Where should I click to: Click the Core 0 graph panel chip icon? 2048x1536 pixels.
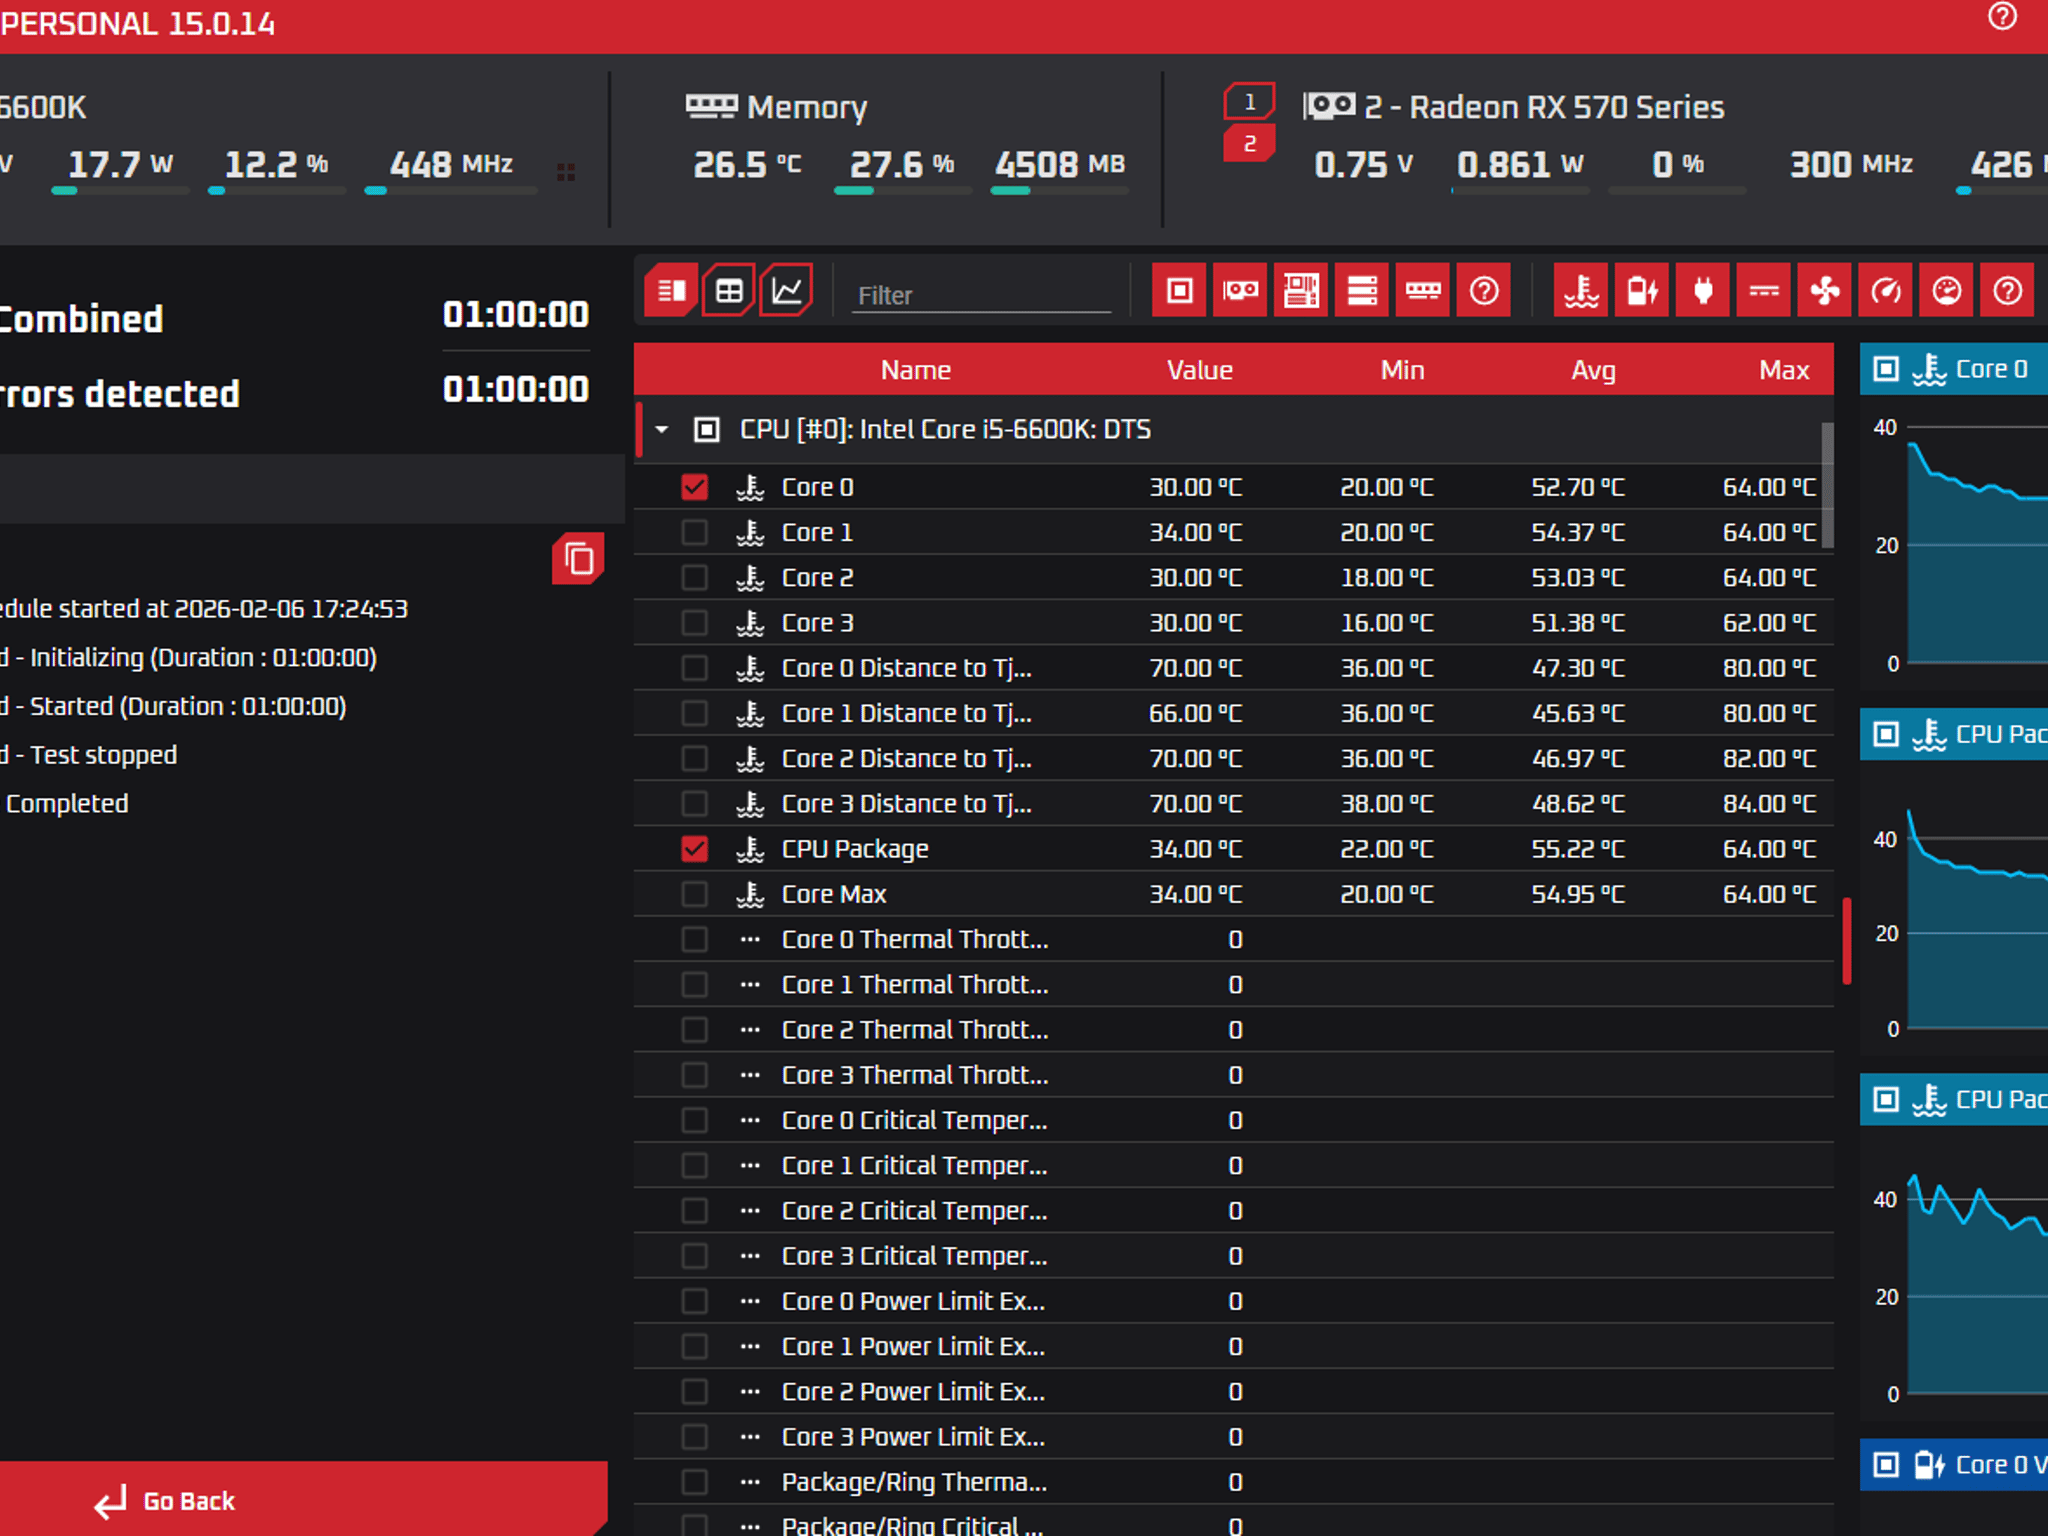(x=1886, y=369)
